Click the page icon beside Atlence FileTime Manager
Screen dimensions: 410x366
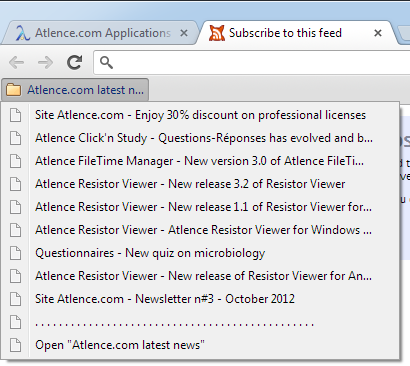coord(15,161)
